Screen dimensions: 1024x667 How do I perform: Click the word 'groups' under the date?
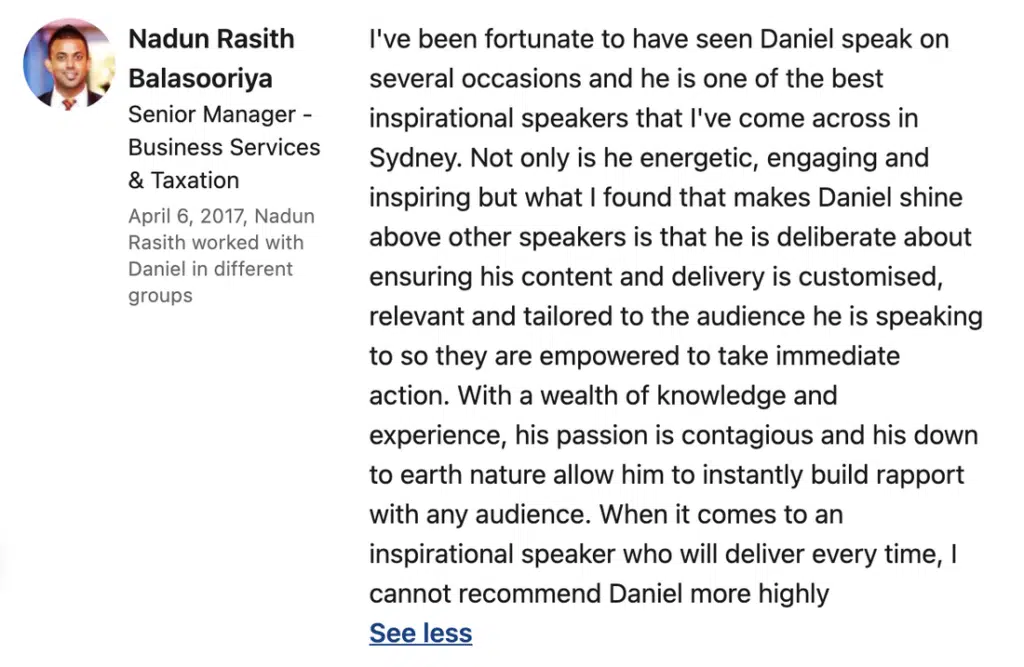pyautogui.click(x=160, y=296)
